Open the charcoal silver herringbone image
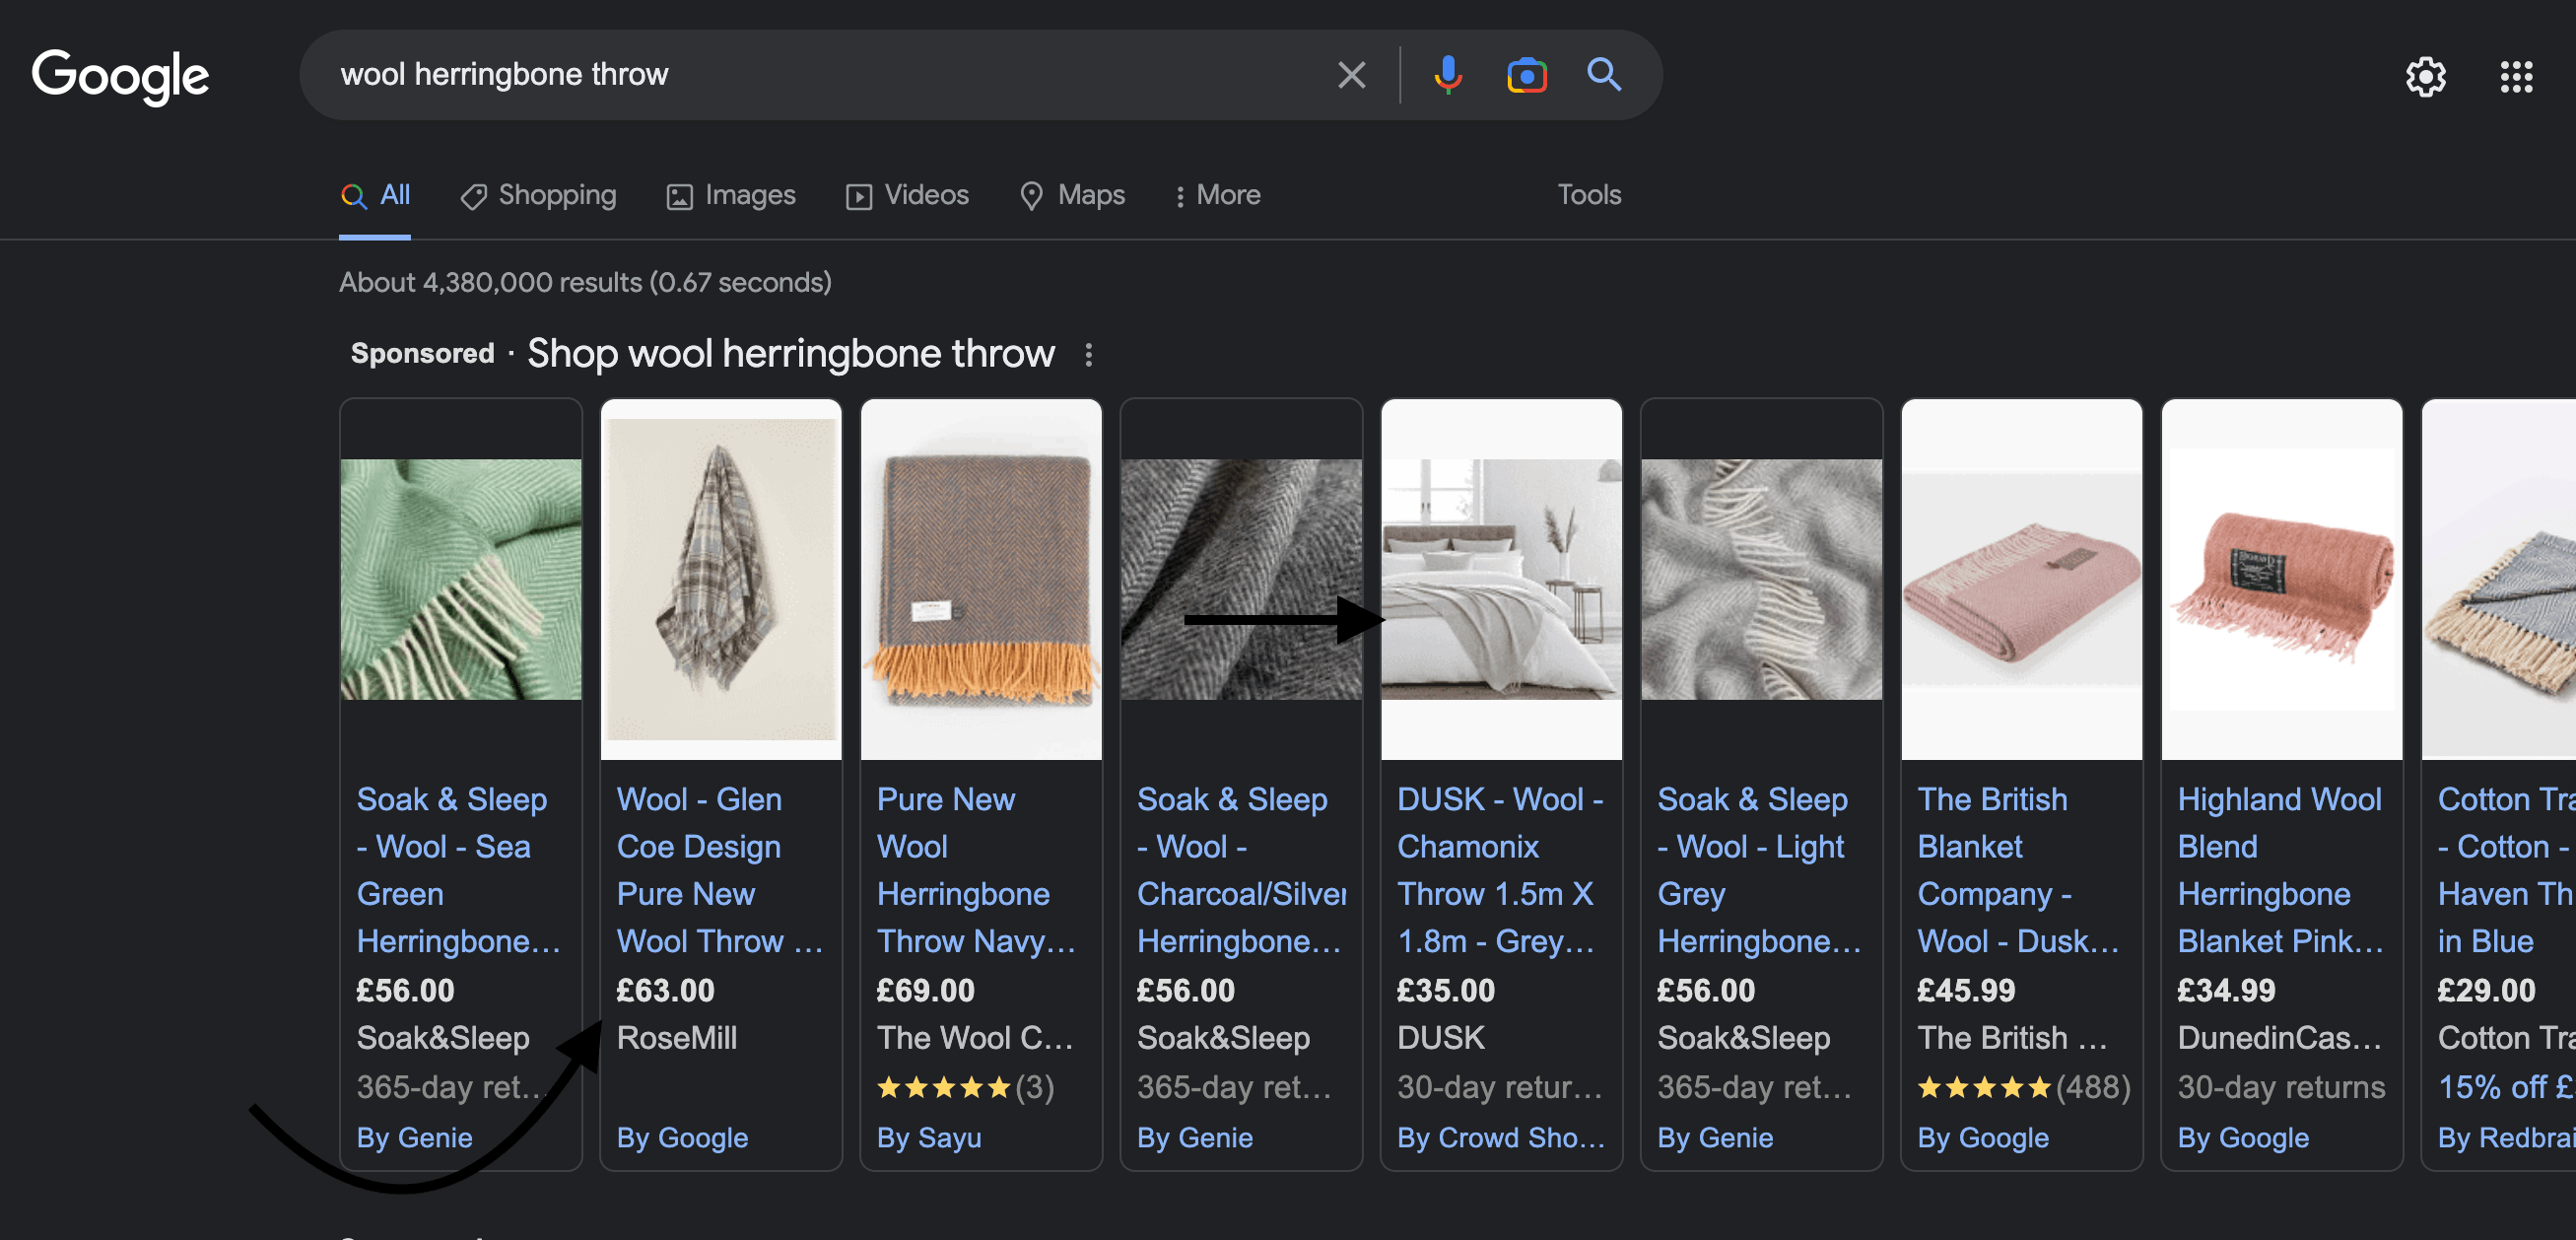The image size is (2576, 1240). pyautogui.click(x=1241, y=579)
